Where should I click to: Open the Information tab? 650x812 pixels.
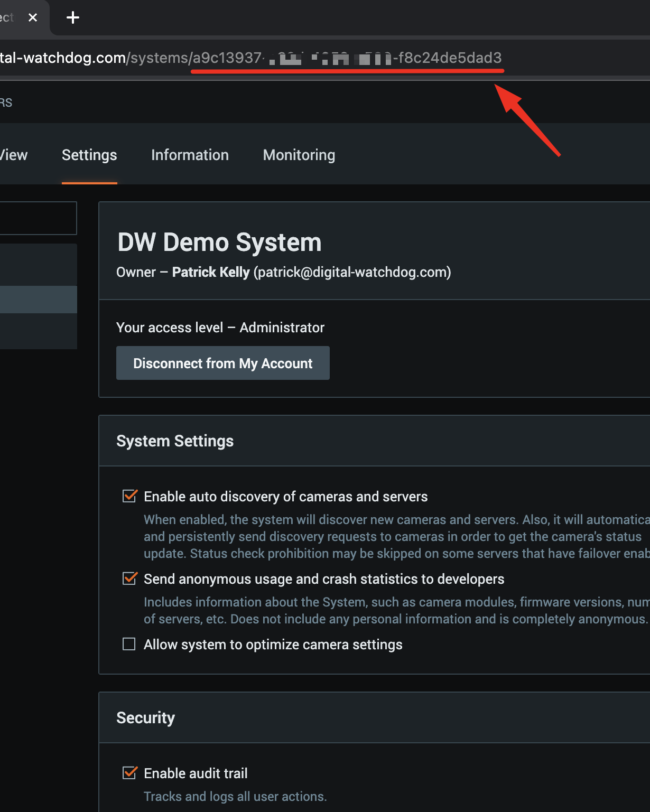[190, 155]
